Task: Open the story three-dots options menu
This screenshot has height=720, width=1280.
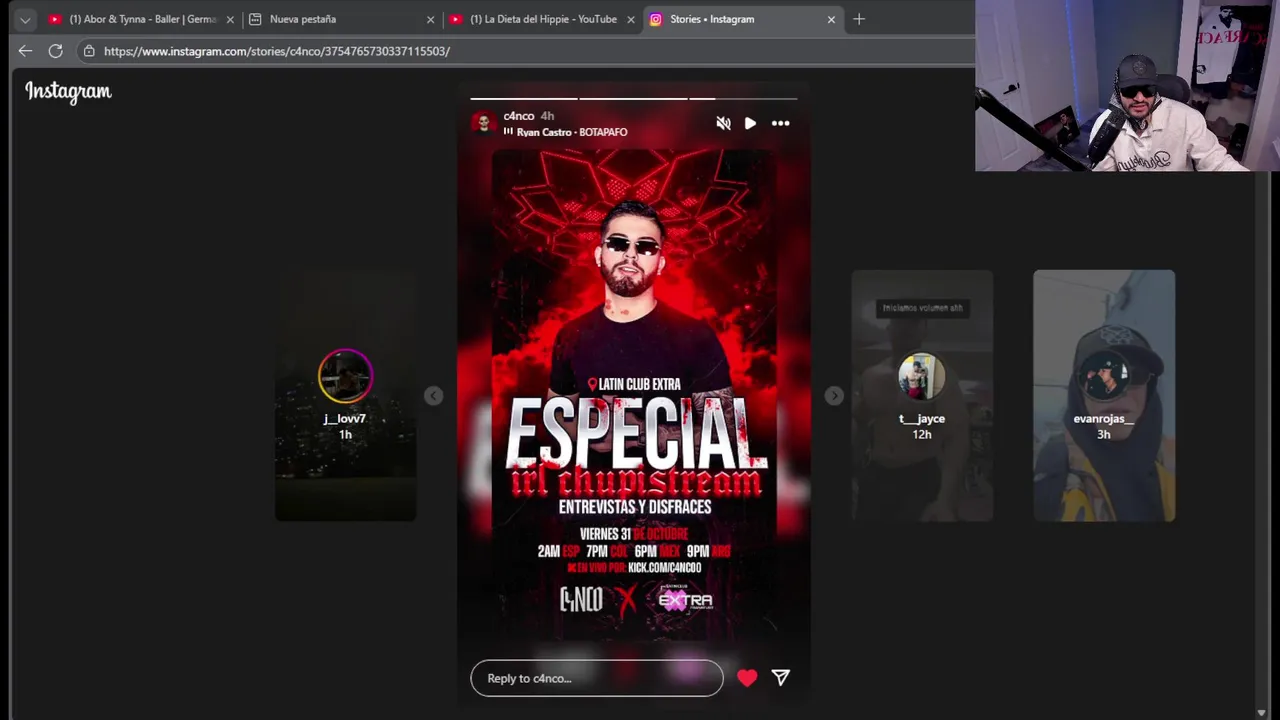Action: point(780,123)
